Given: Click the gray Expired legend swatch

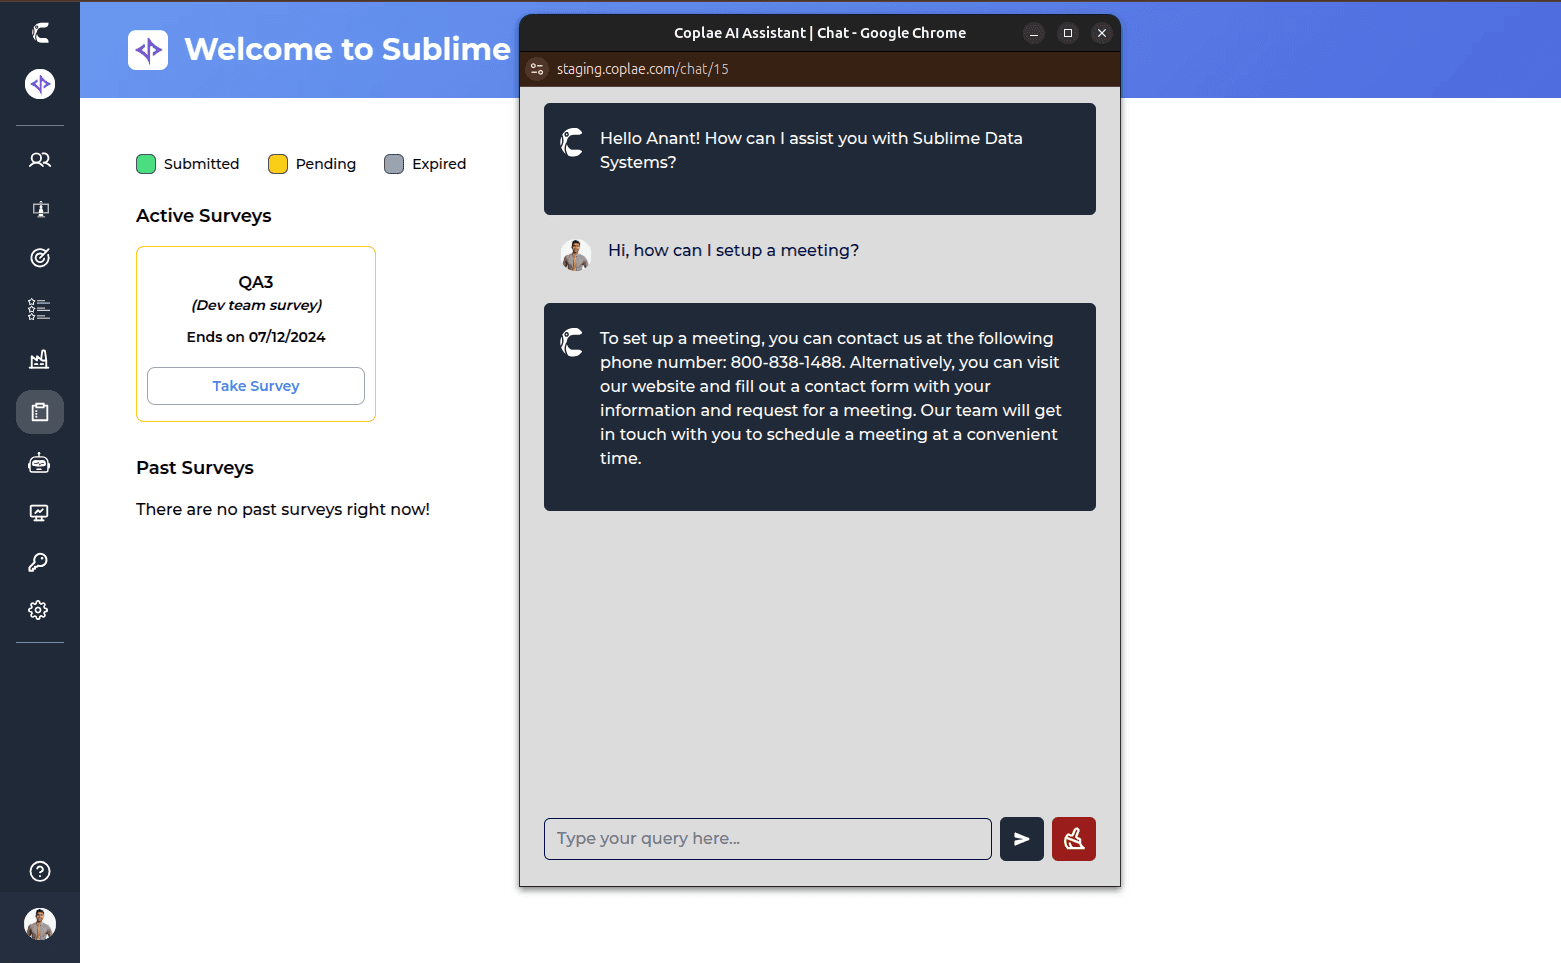Looking at the screenshot, I should pos(394,164).
